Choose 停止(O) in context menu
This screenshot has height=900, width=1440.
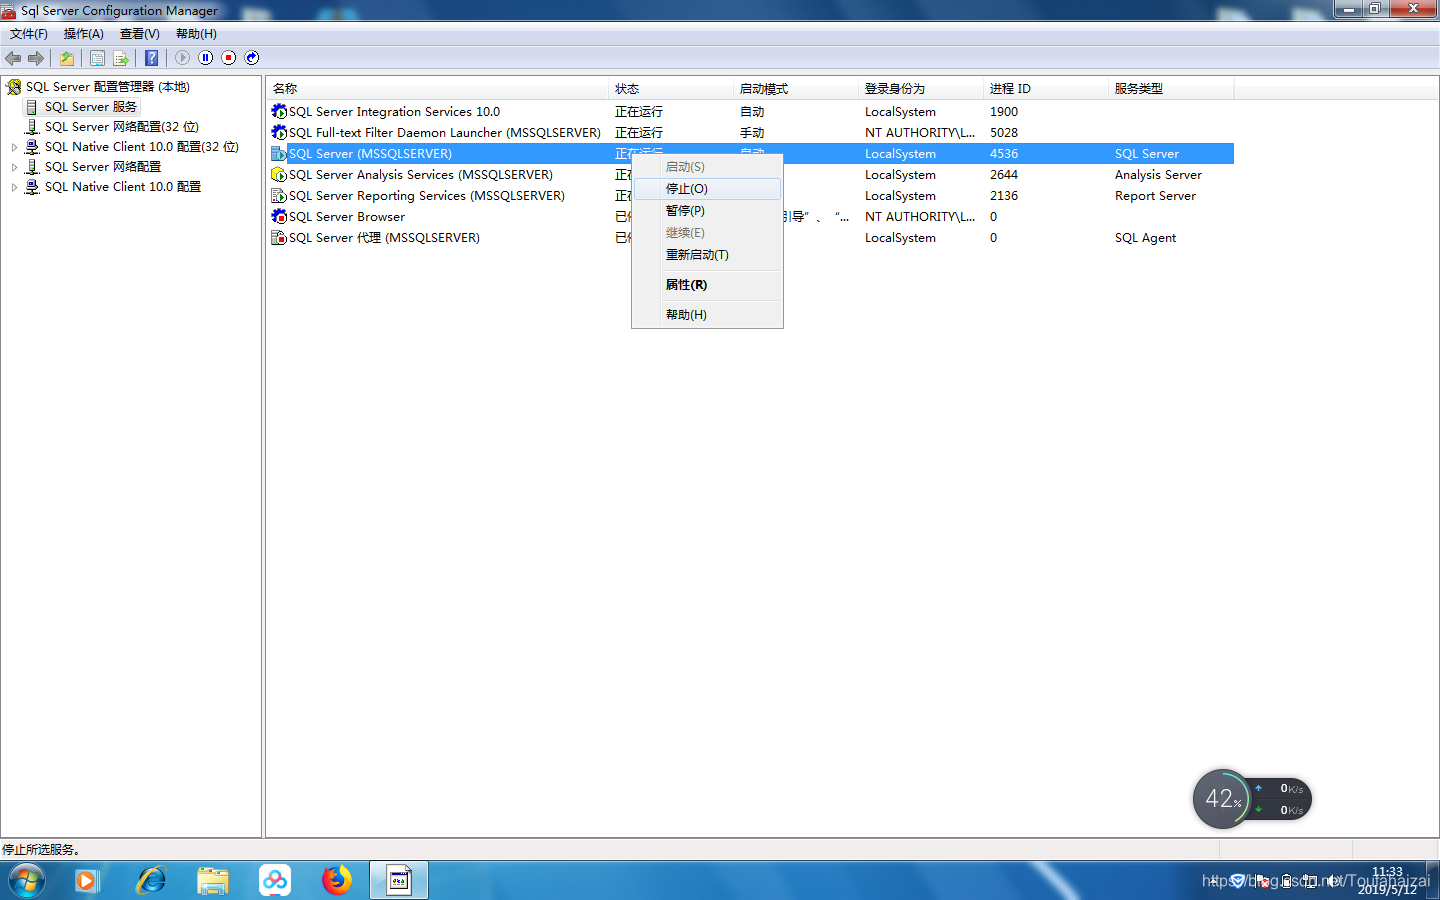[x=707, y=189]
